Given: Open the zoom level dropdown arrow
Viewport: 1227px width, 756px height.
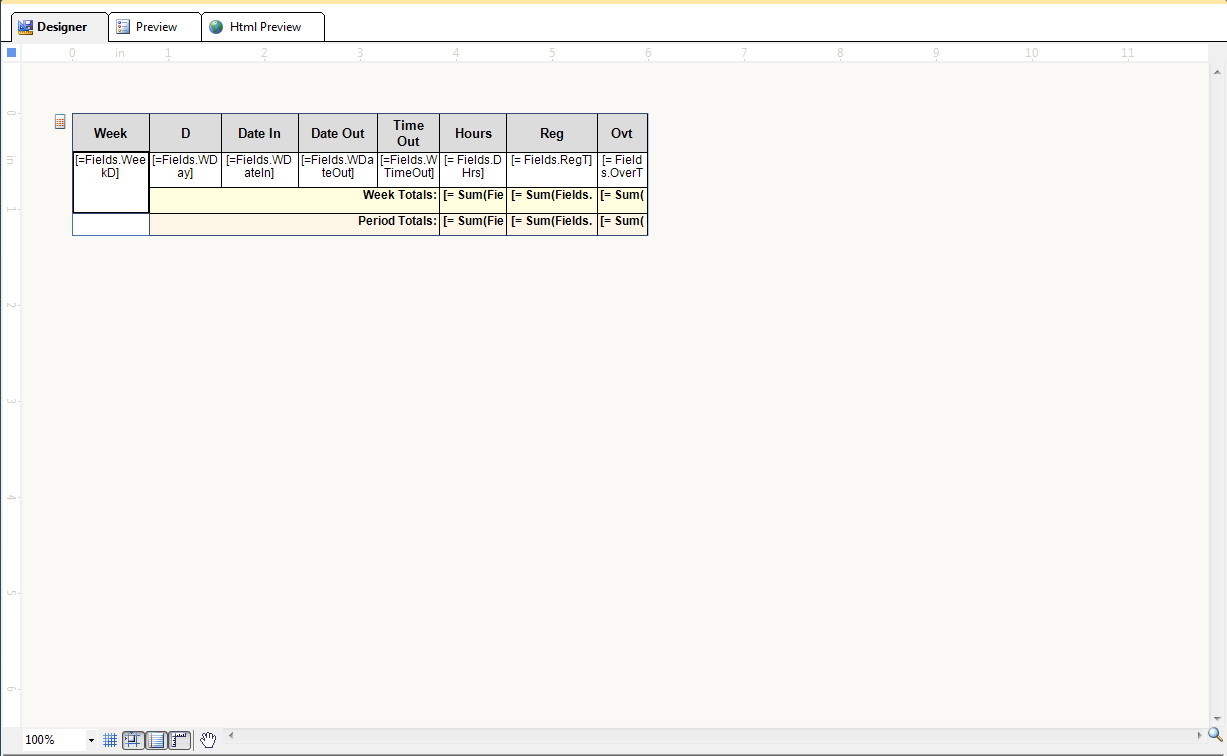Looking at the screenshot, I should 91,740.
